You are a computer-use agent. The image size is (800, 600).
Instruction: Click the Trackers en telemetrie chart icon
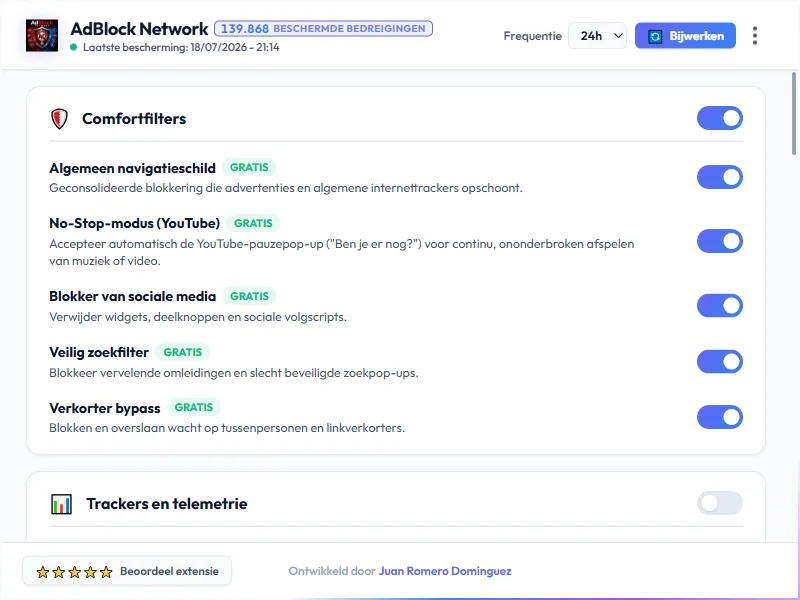pyautogui.click(x=61, y=504)
